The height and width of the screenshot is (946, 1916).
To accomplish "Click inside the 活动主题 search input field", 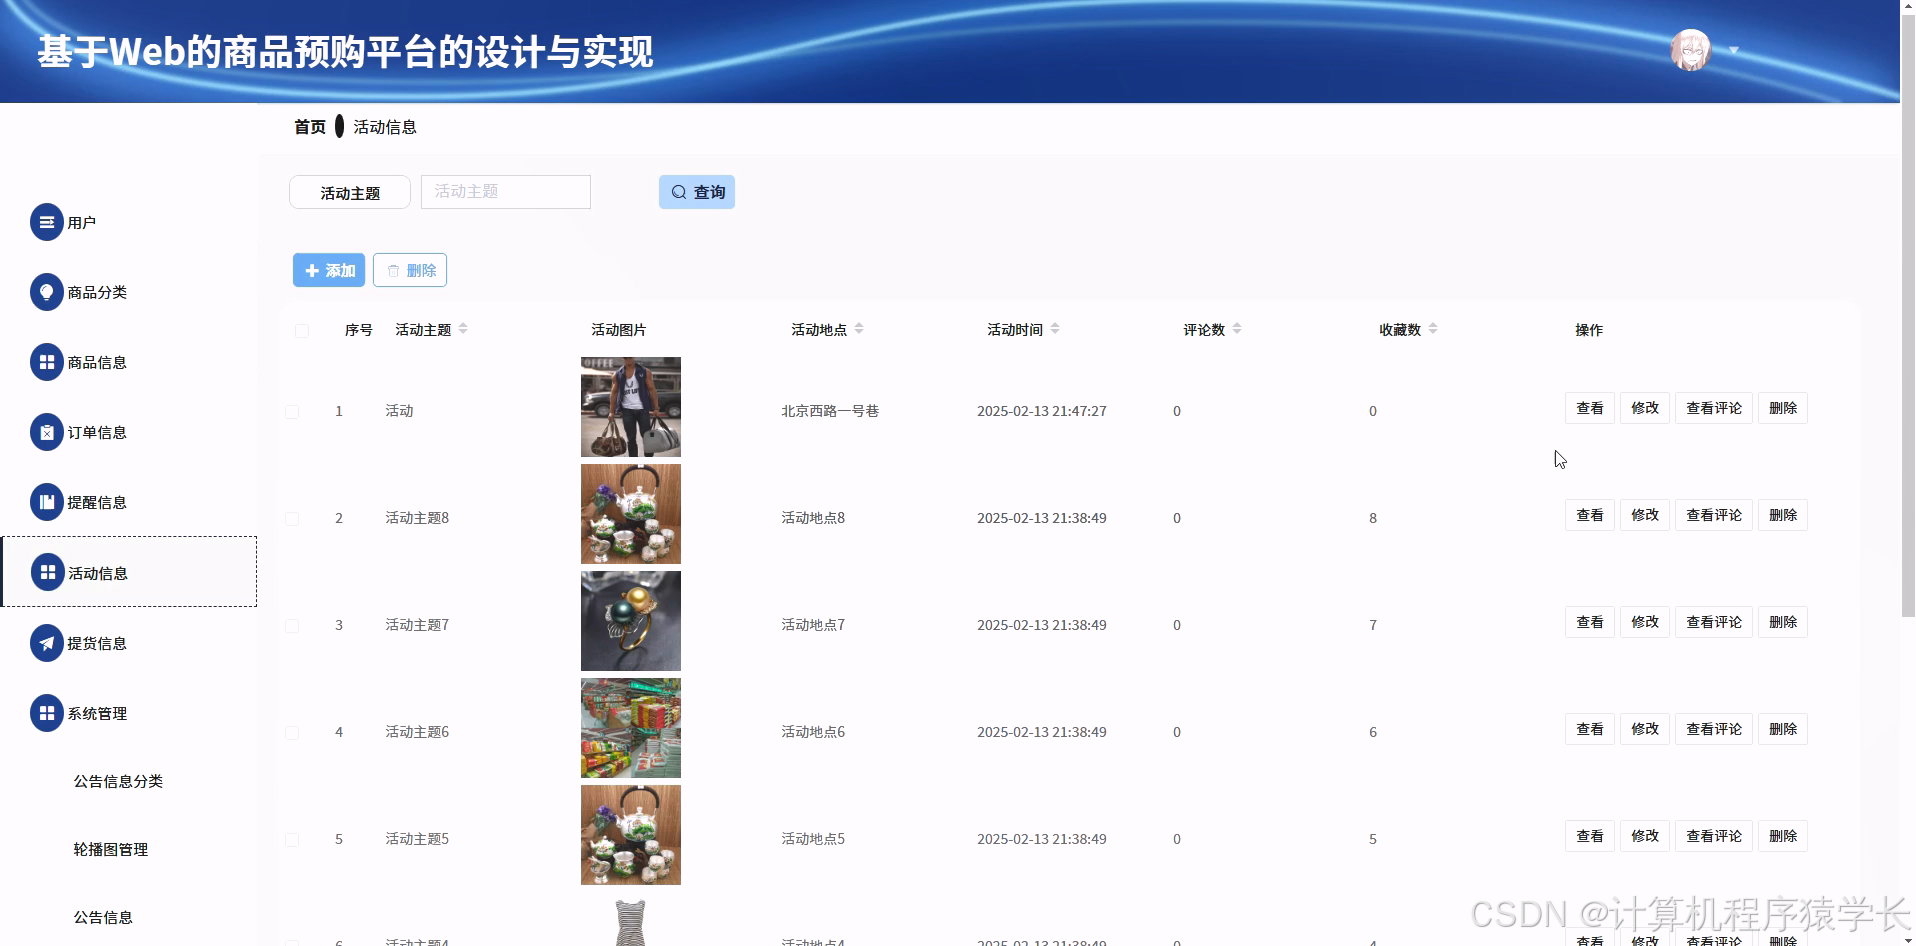I will (x=504, y=191).
